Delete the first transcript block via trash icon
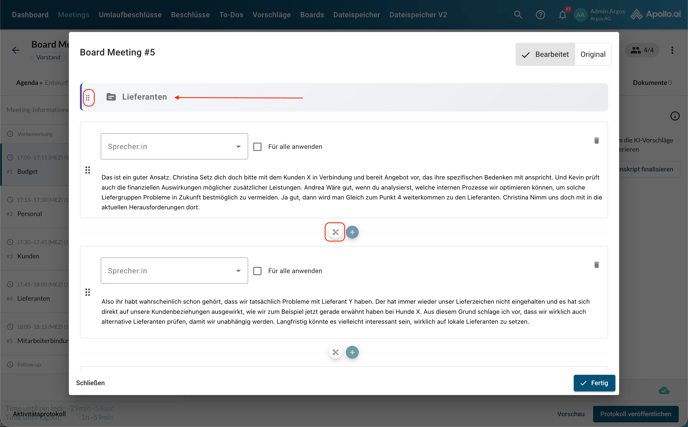Image resolution: width=688 pixels, height=427 pixels. tap(596, 141)
